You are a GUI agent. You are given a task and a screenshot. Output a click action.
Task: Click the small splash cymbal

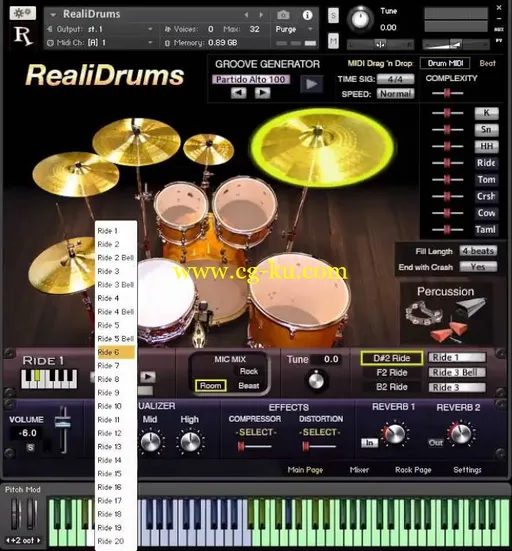point(208,149)
